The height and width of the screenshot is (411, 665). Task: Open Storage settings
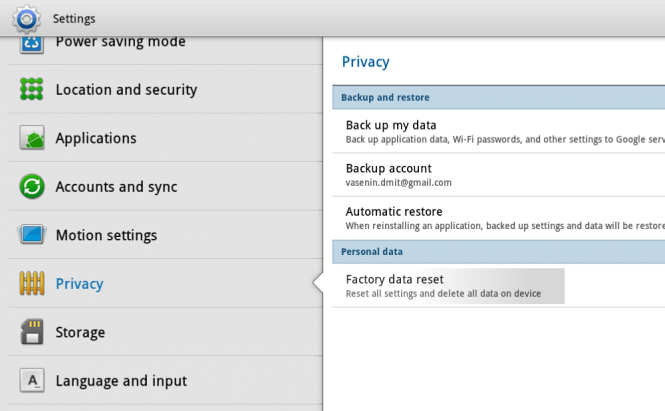point(166,332)
